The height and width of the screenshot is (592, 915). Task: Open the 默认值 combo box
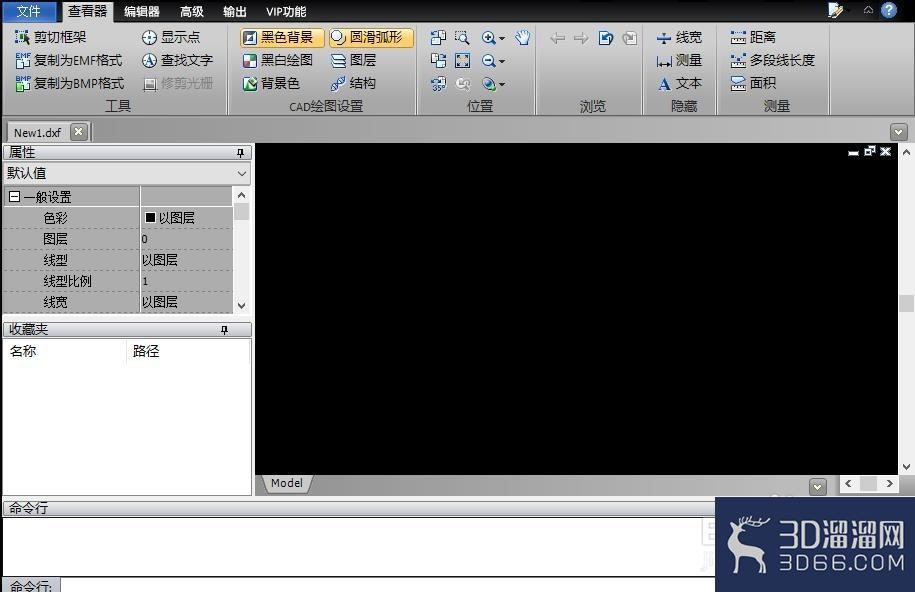(127, 173)
